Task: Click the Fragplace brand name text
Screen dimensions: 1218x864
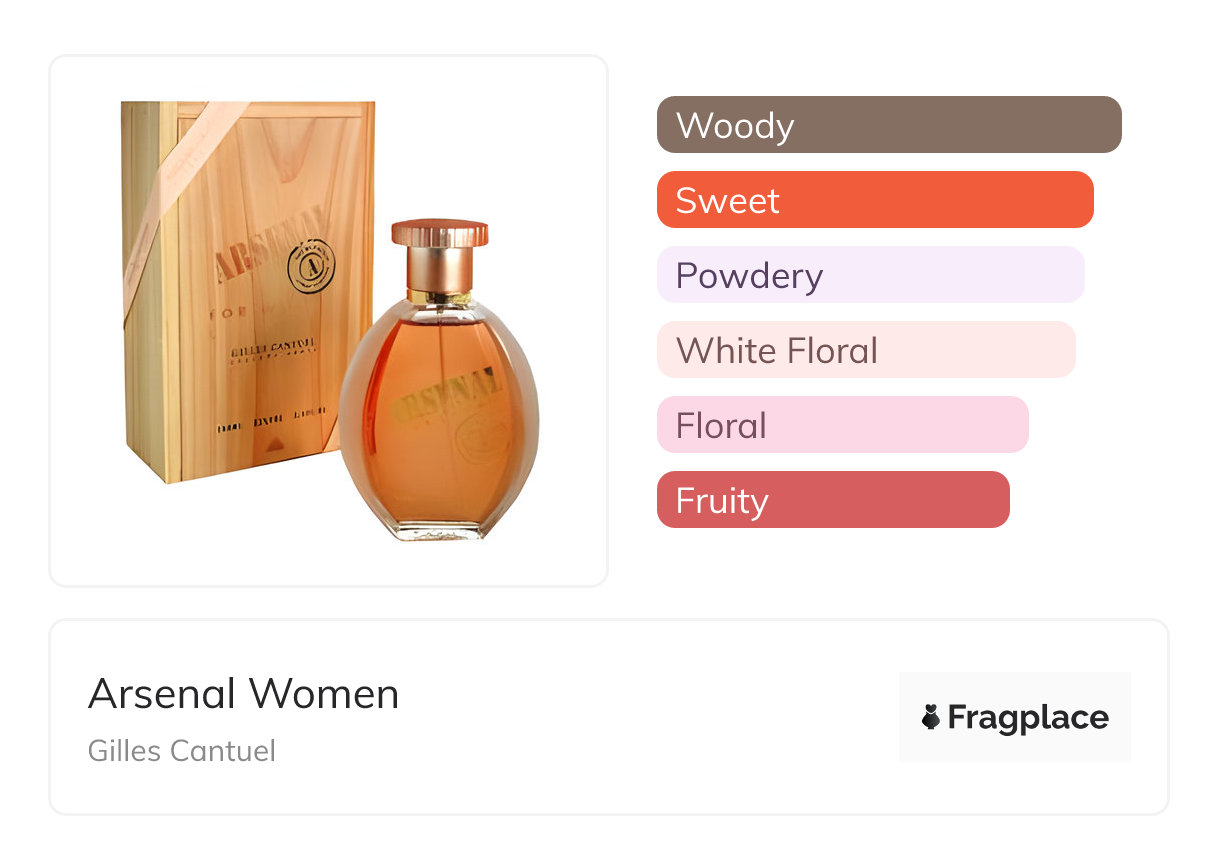Action: [1028, 717]
